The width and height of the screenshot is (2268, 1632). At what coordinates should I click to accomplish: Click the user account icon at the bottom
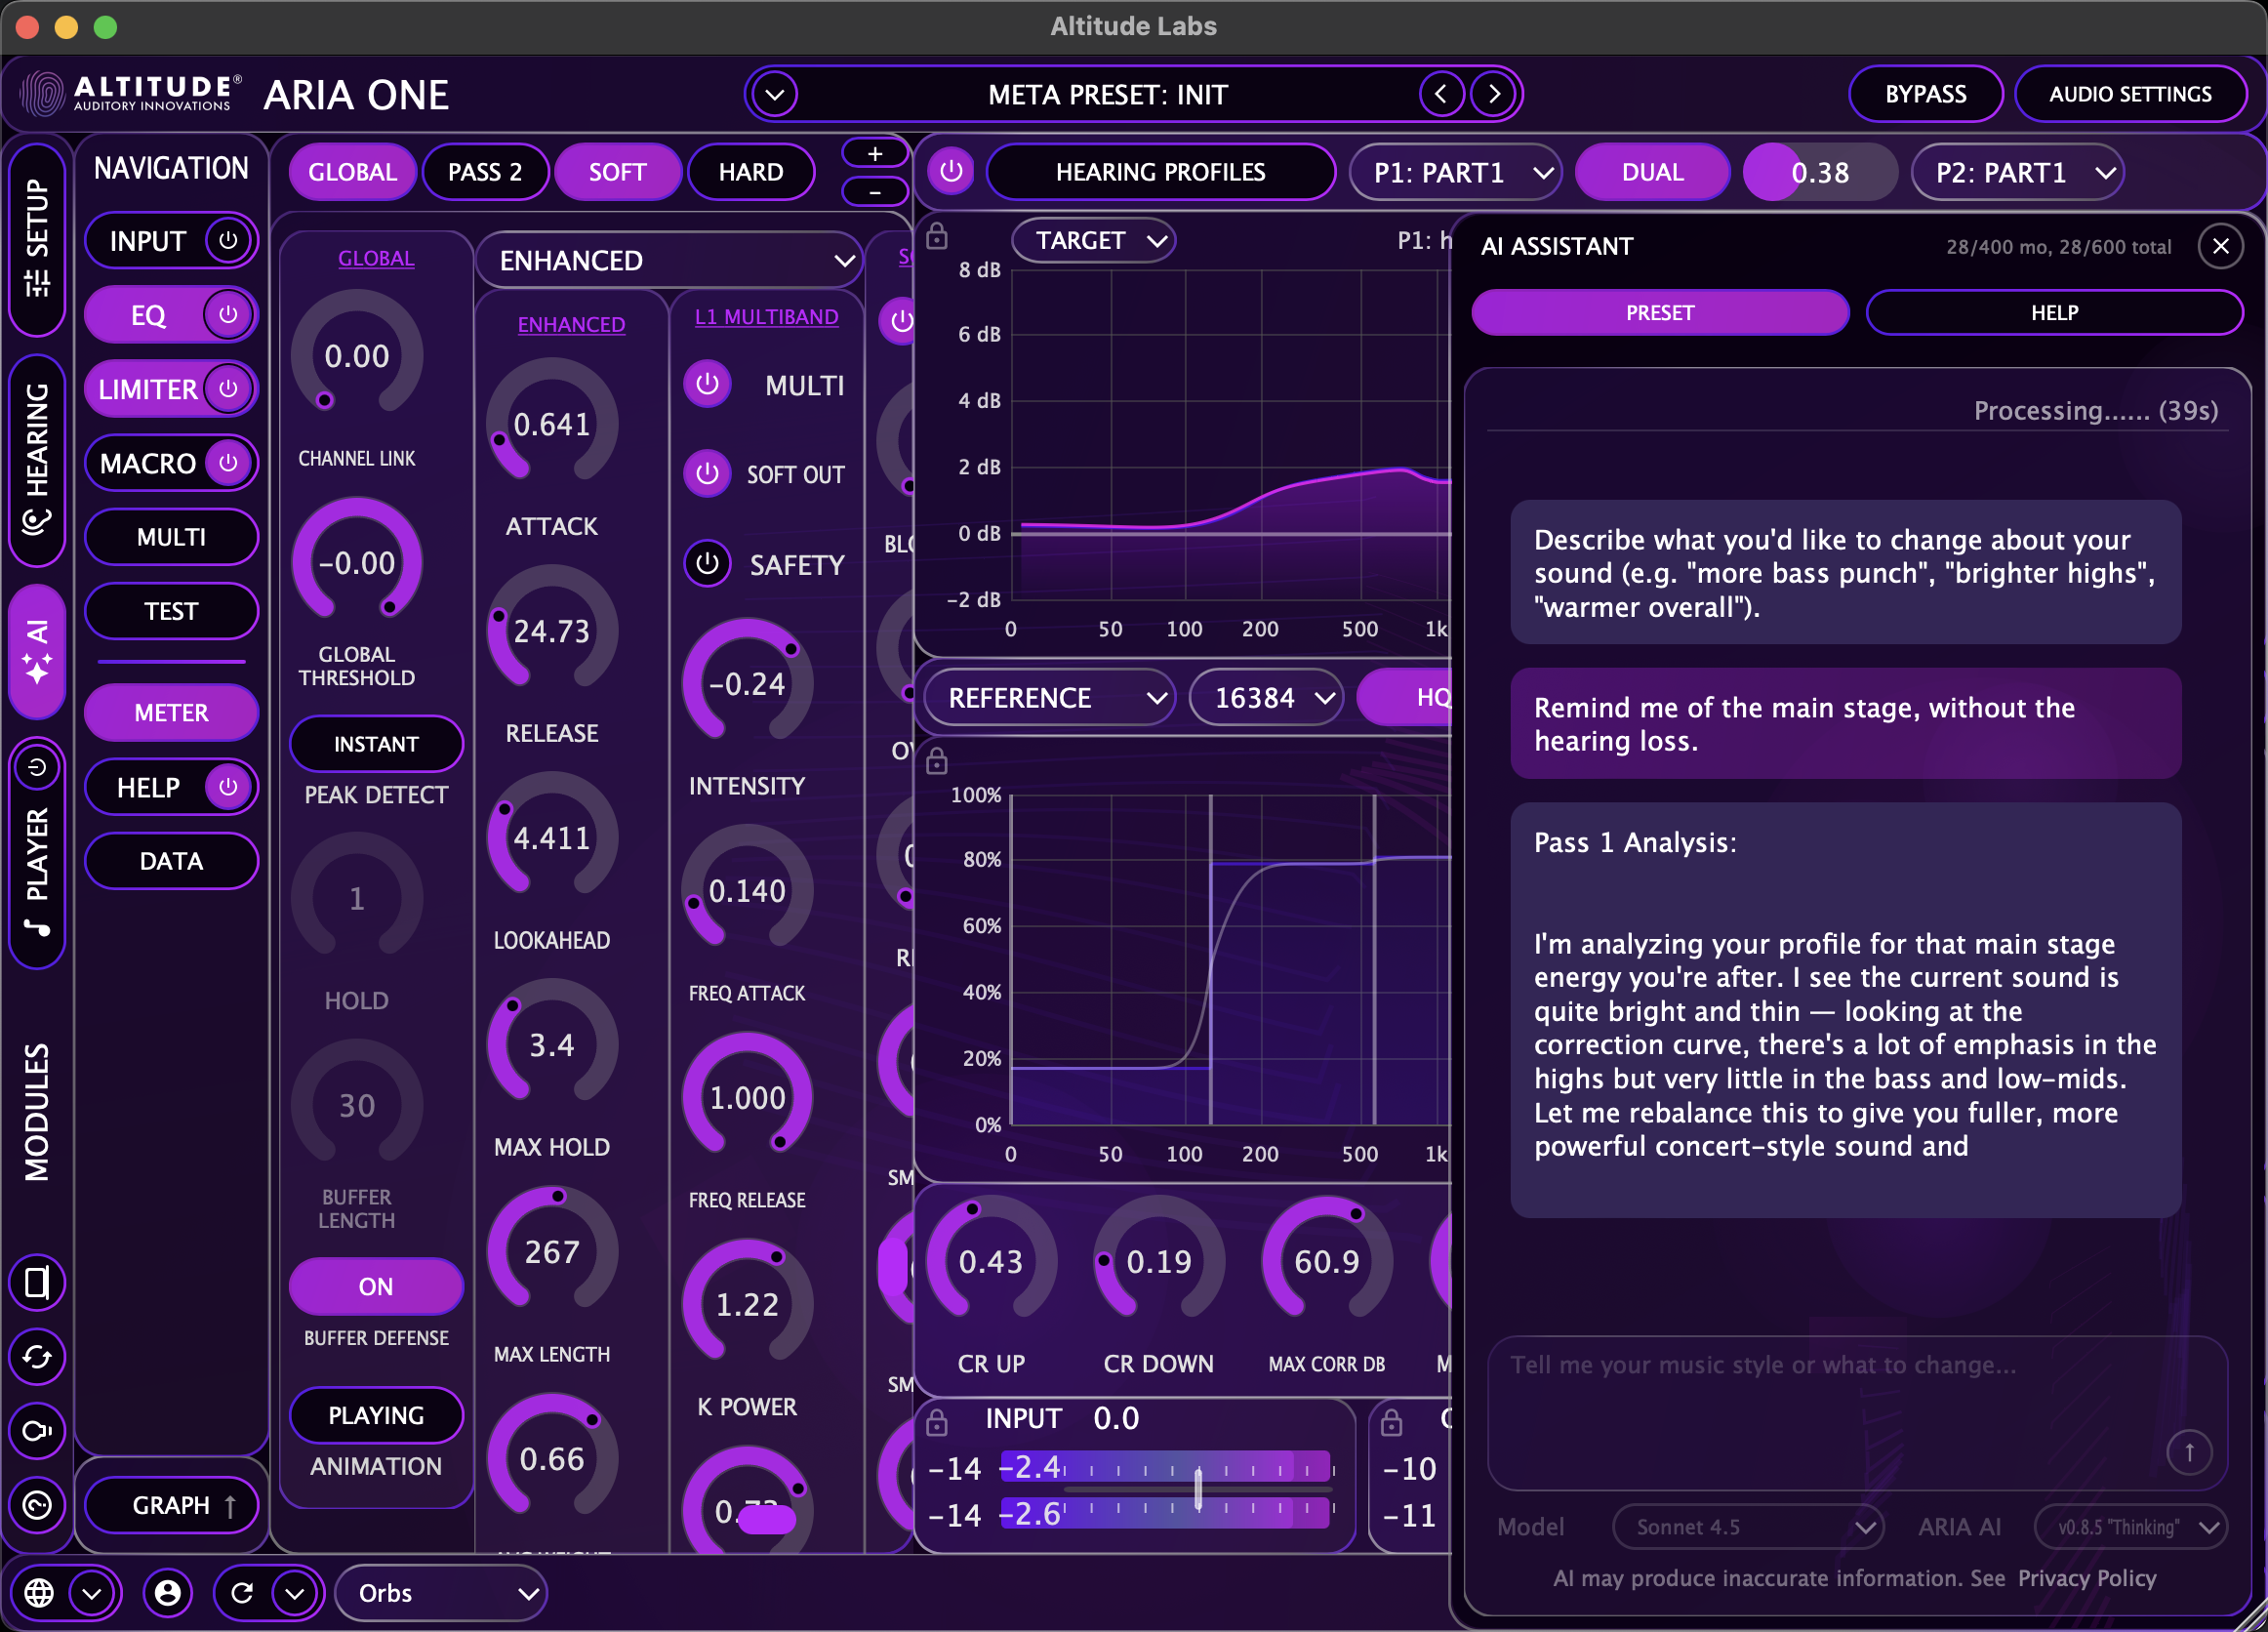pyautogui.click(x=168, y=1592)
